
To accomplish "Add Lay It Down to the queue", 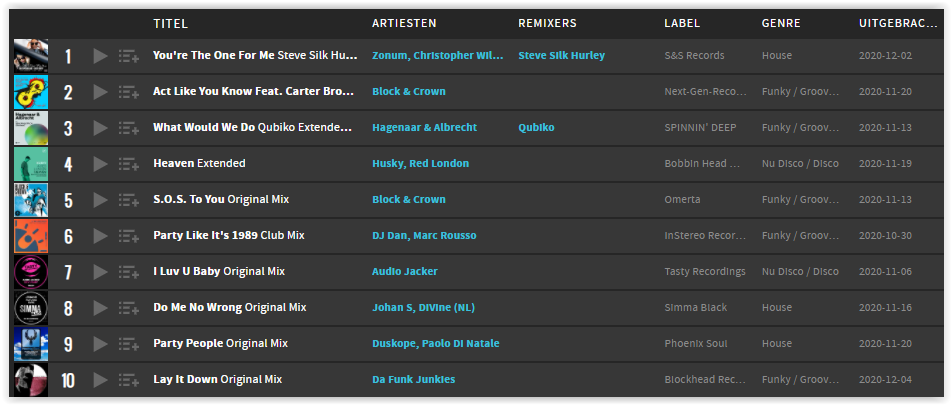I will click(x=129, y=380).
